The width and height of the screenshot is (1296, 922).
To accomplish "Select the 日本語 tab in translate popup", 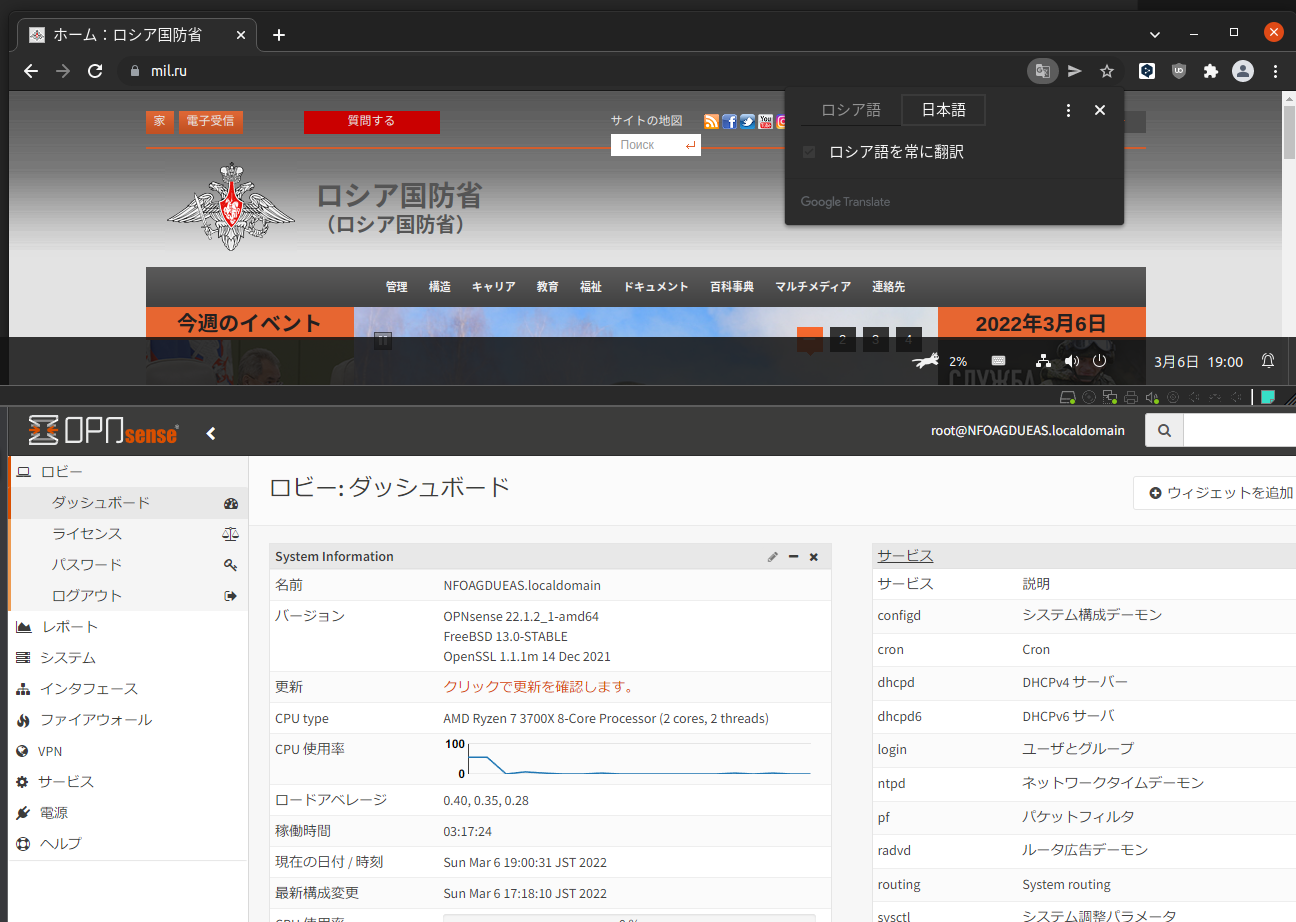I will point(943,110).
